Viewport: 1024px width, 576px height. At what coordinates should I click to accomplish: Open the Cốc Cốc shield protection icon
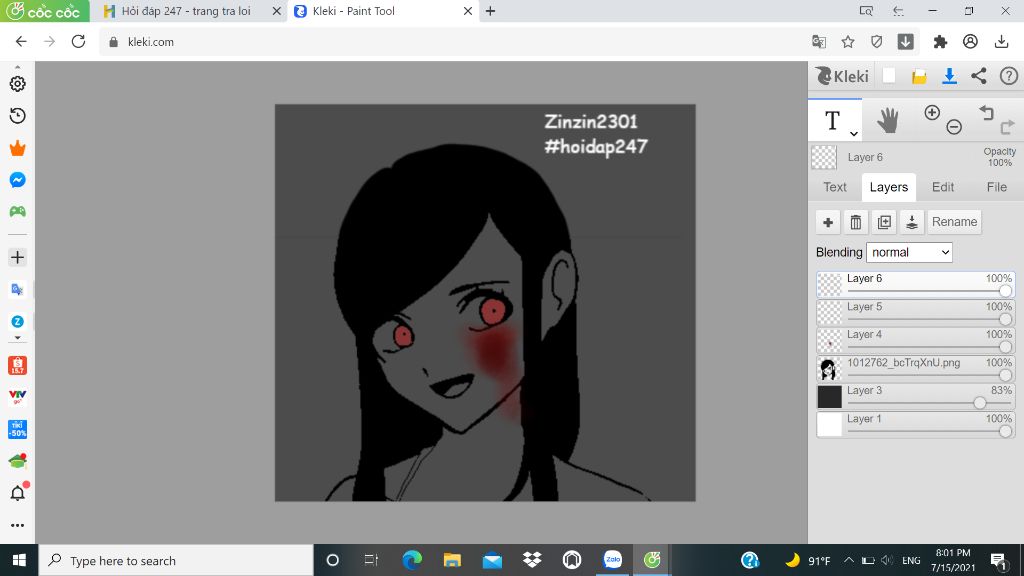876,42
